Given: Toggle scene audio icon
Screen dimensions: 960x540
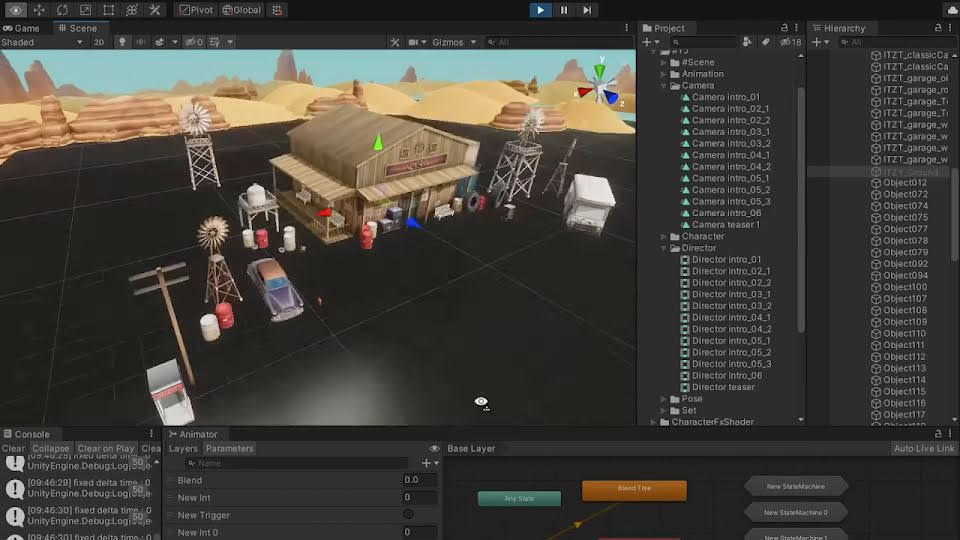Looking at the screenshot, I should [141, 42].
